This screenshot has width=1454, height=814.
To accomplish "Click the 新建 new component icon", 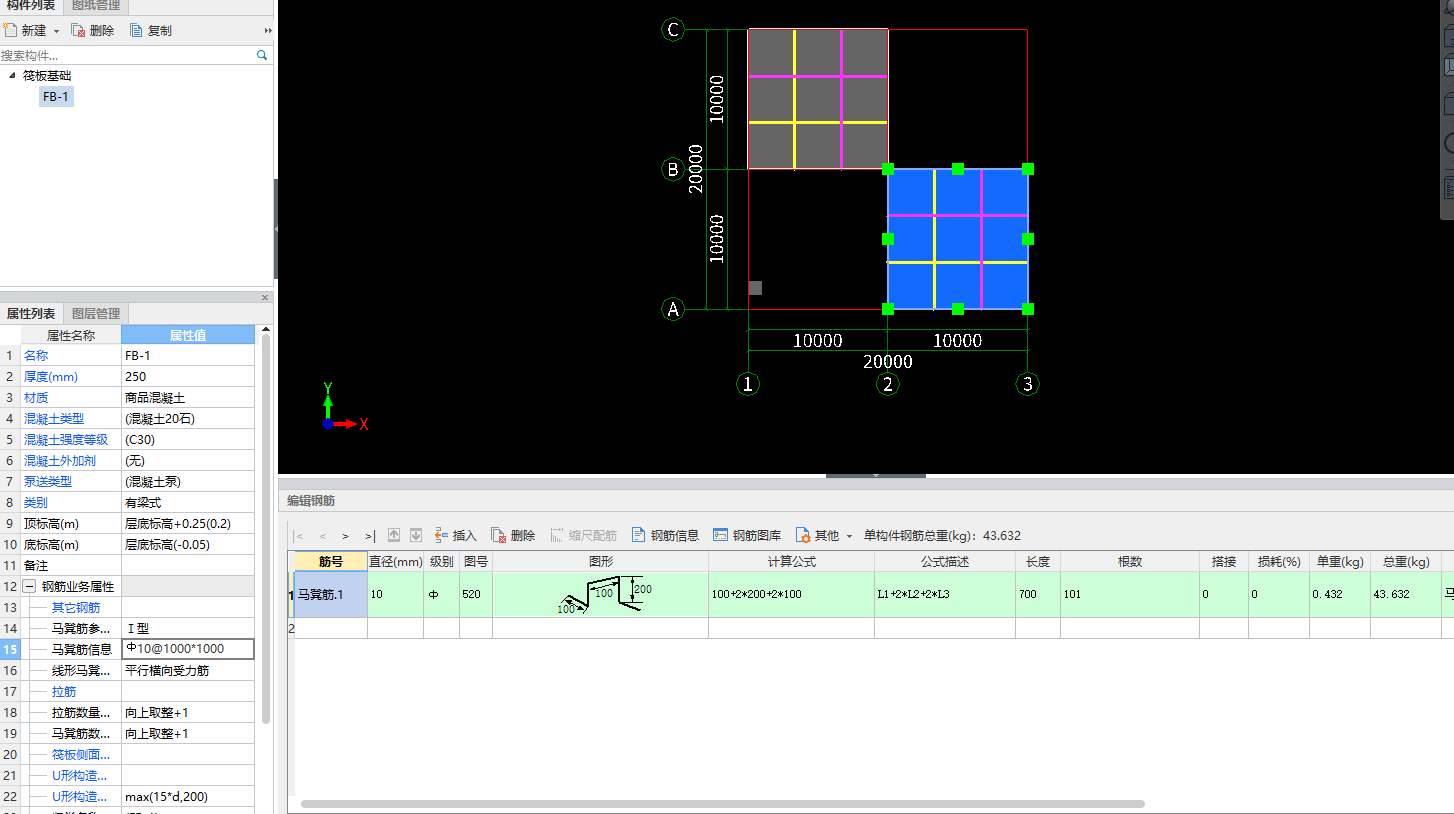I will 11,31.
